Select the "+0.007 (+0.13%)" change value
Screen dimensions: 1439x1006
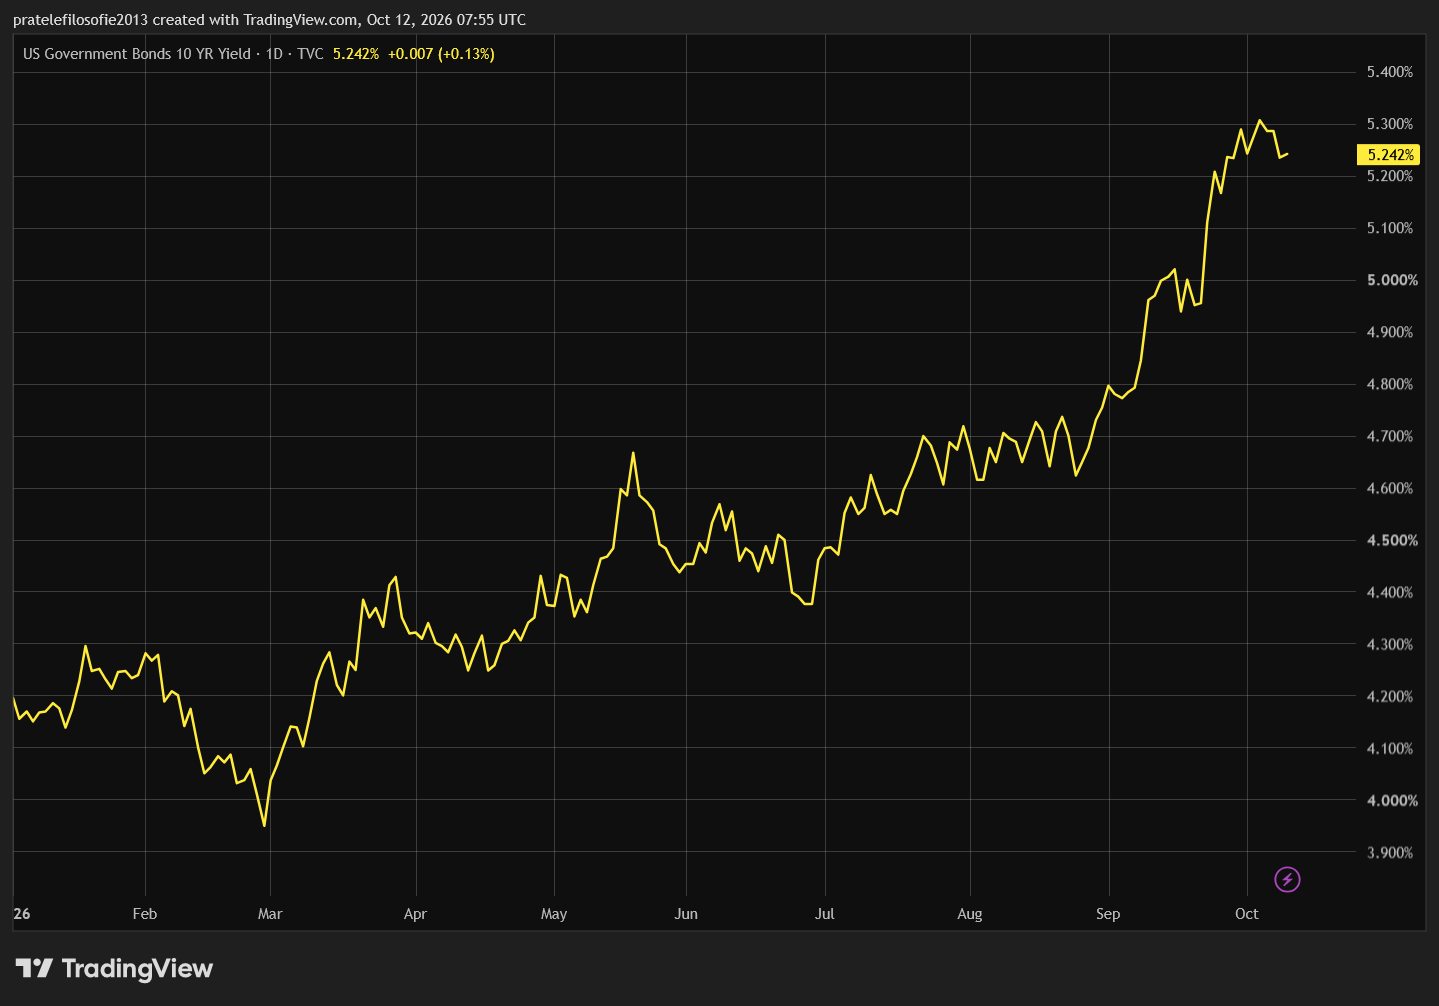pos(441,54)
